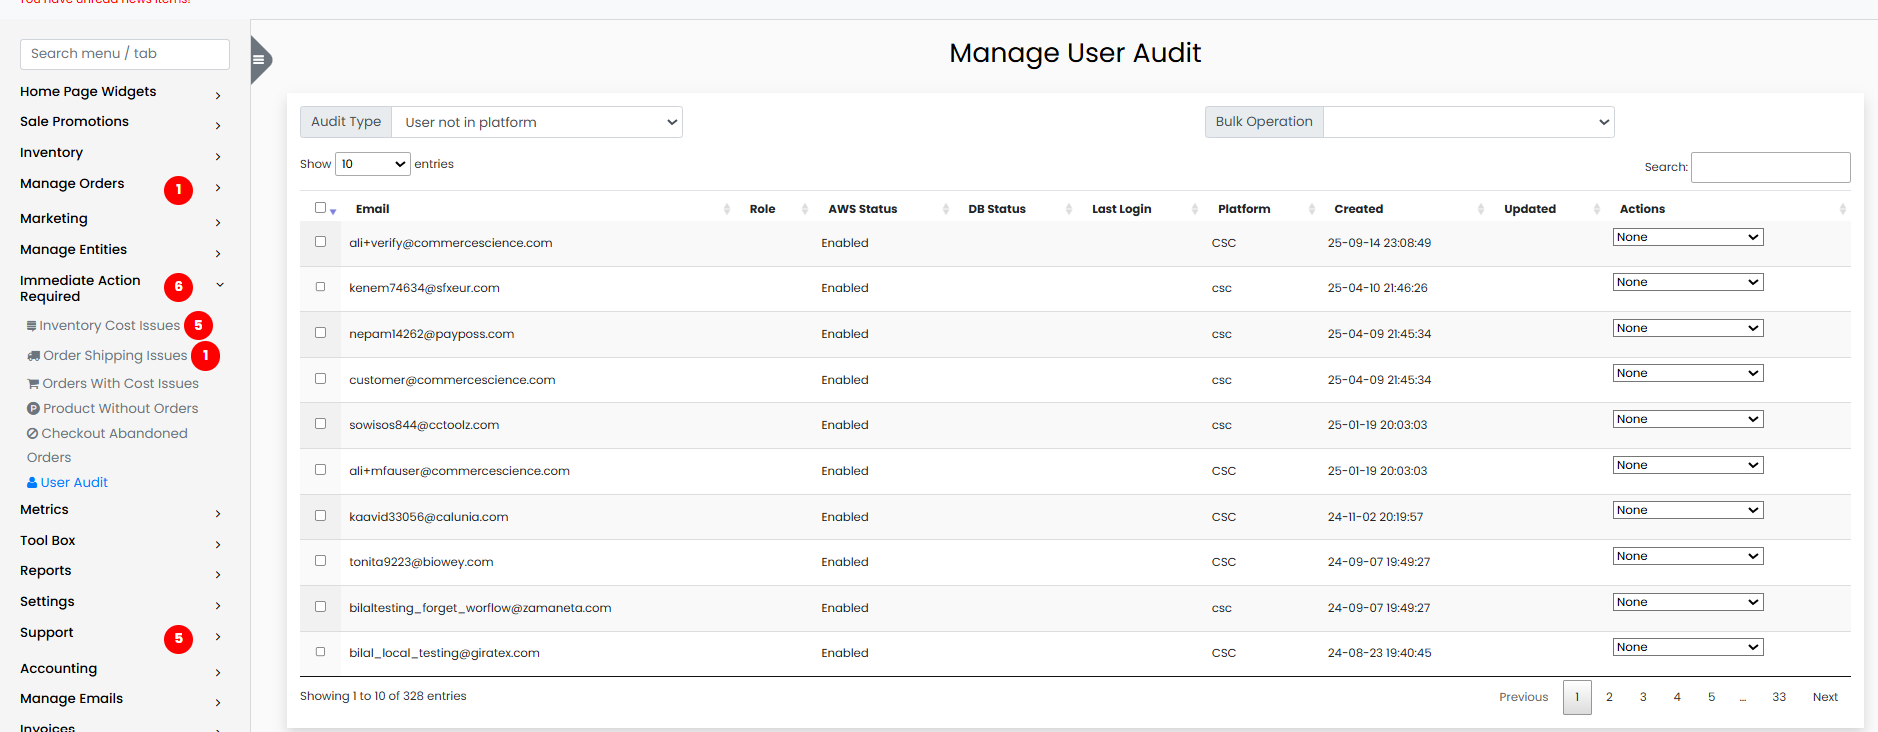The width and height of the screenshot is (1878, 732).
Task: Click the Inventory Cost Issues list icon
Action: [32, 326]
